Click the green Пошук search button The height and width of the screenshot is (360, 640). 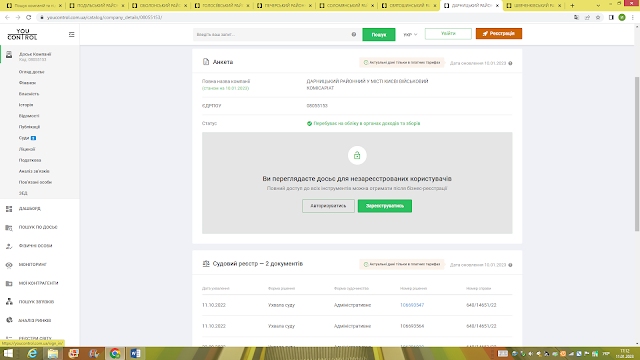click(x=379, y=35)
